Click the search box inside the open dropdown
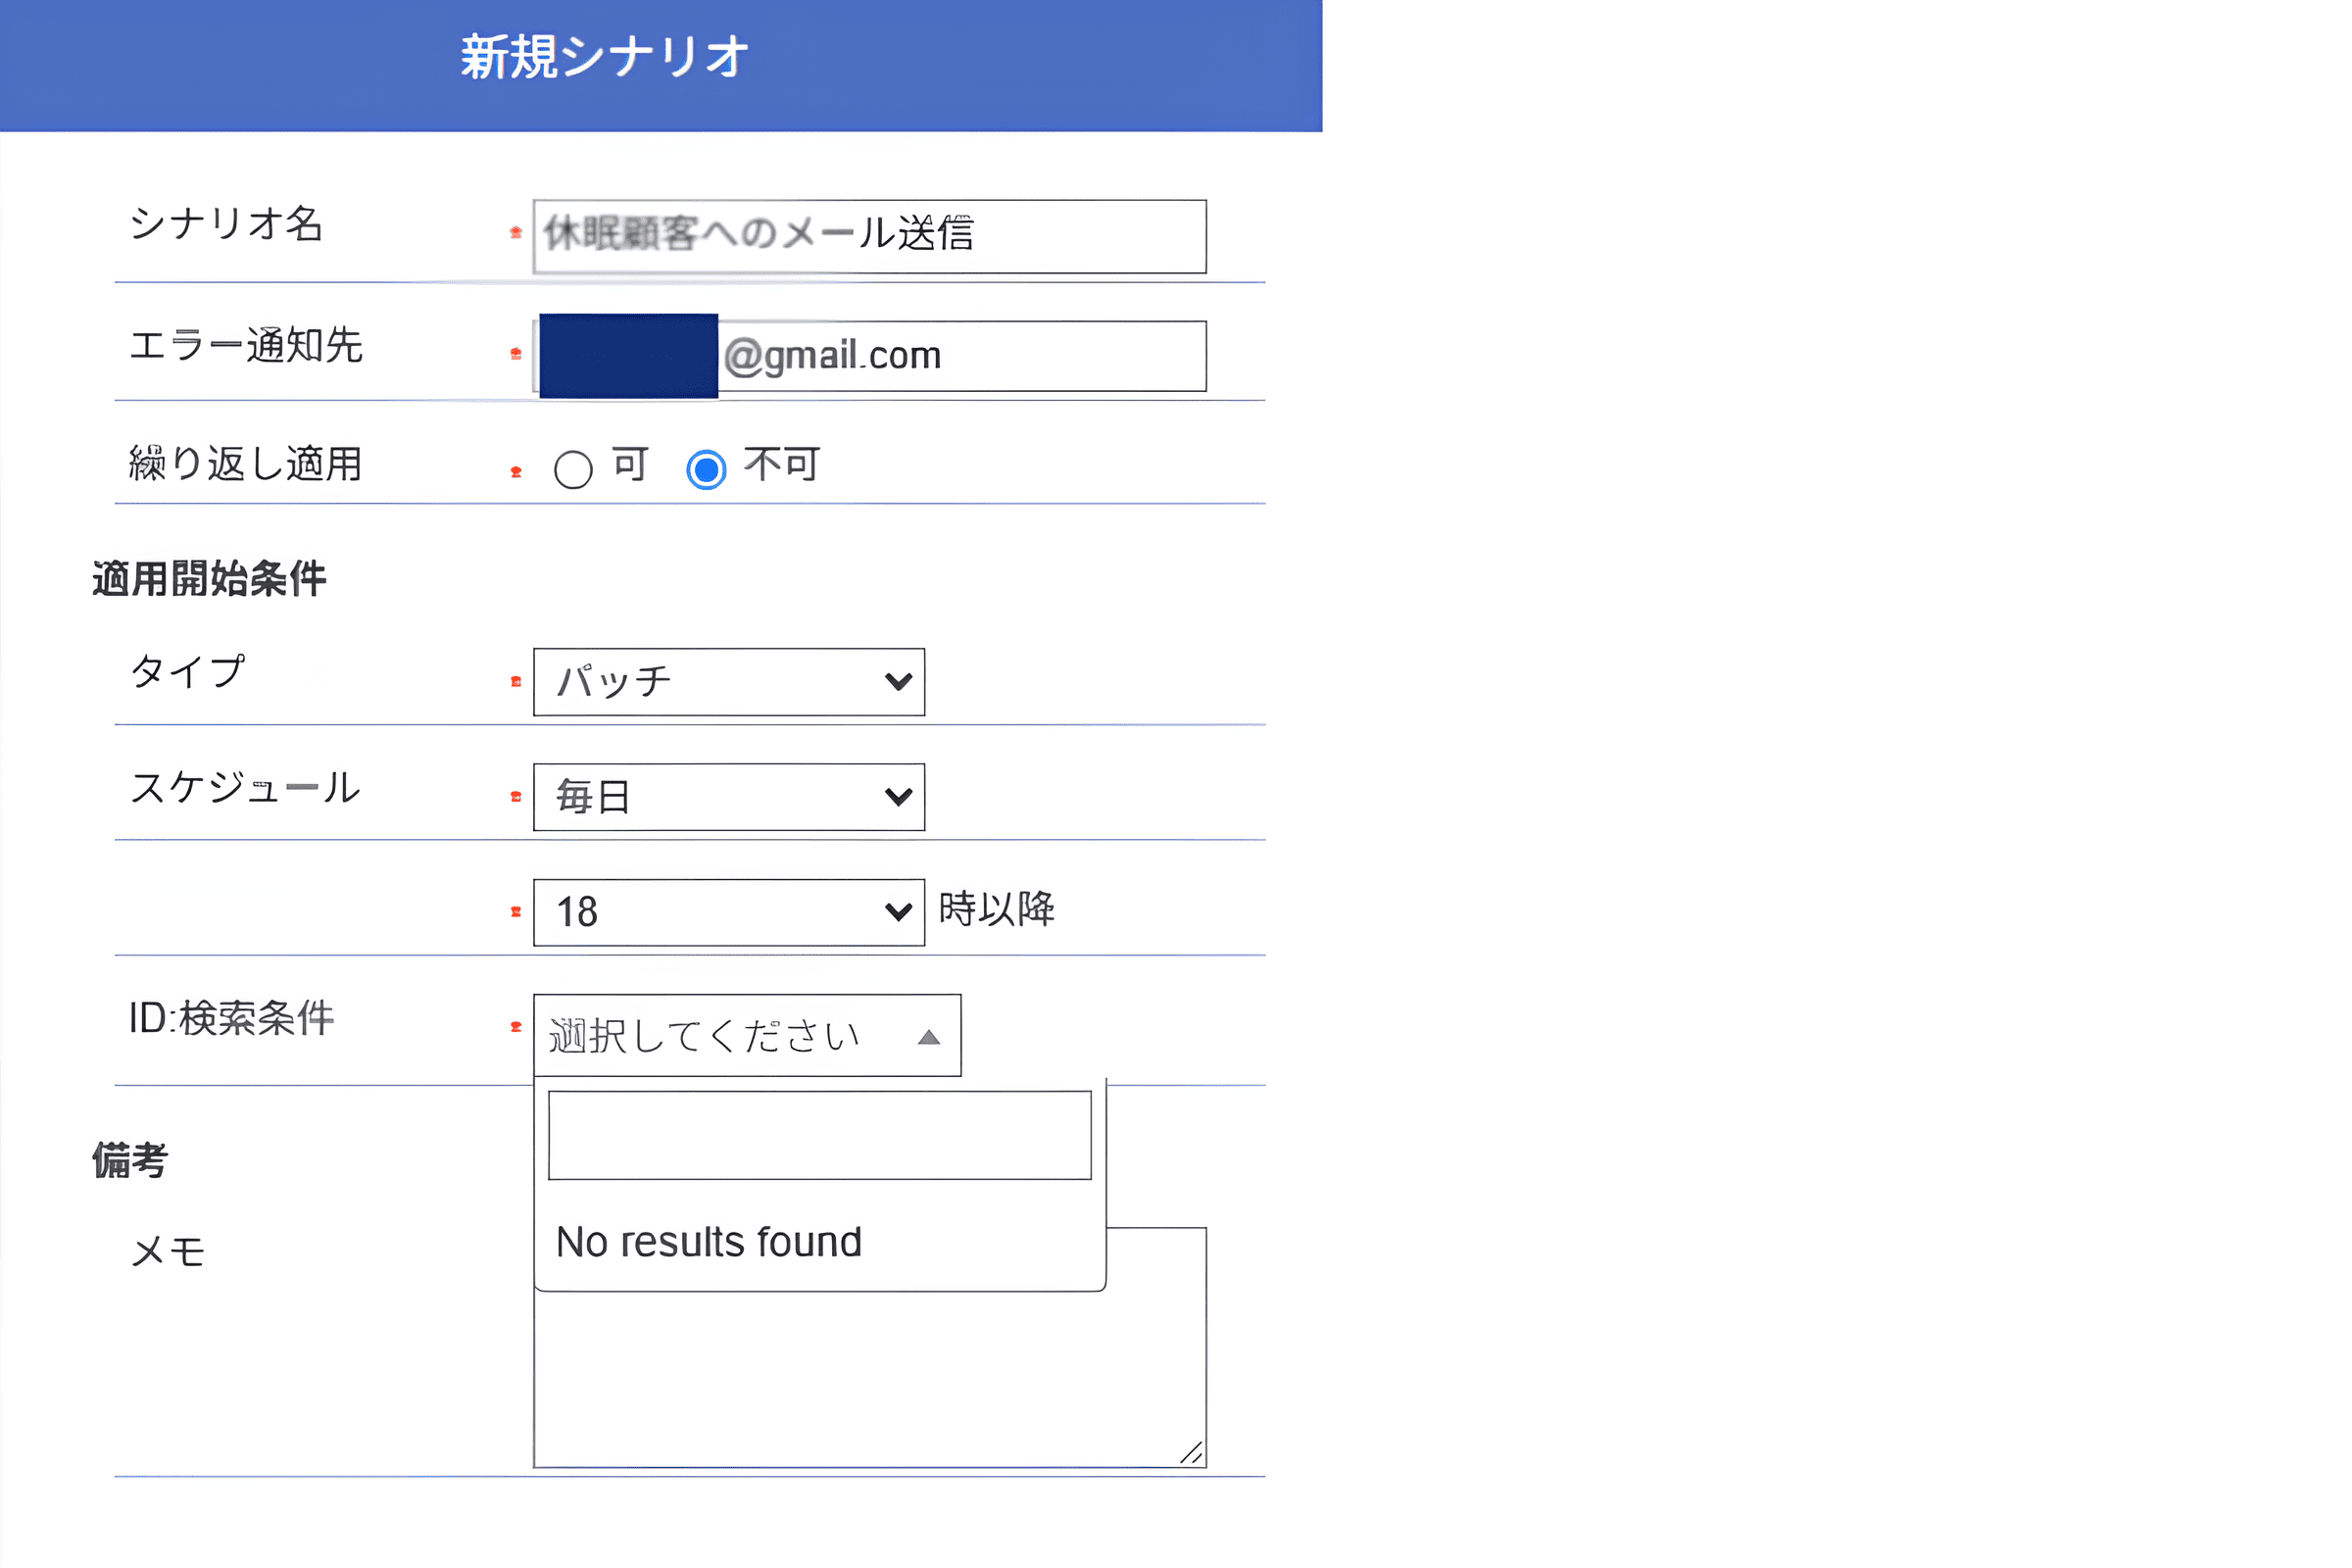The height and width of the screenshot is (1568, 2352). pyautogui.click(x=820, y=1136)
